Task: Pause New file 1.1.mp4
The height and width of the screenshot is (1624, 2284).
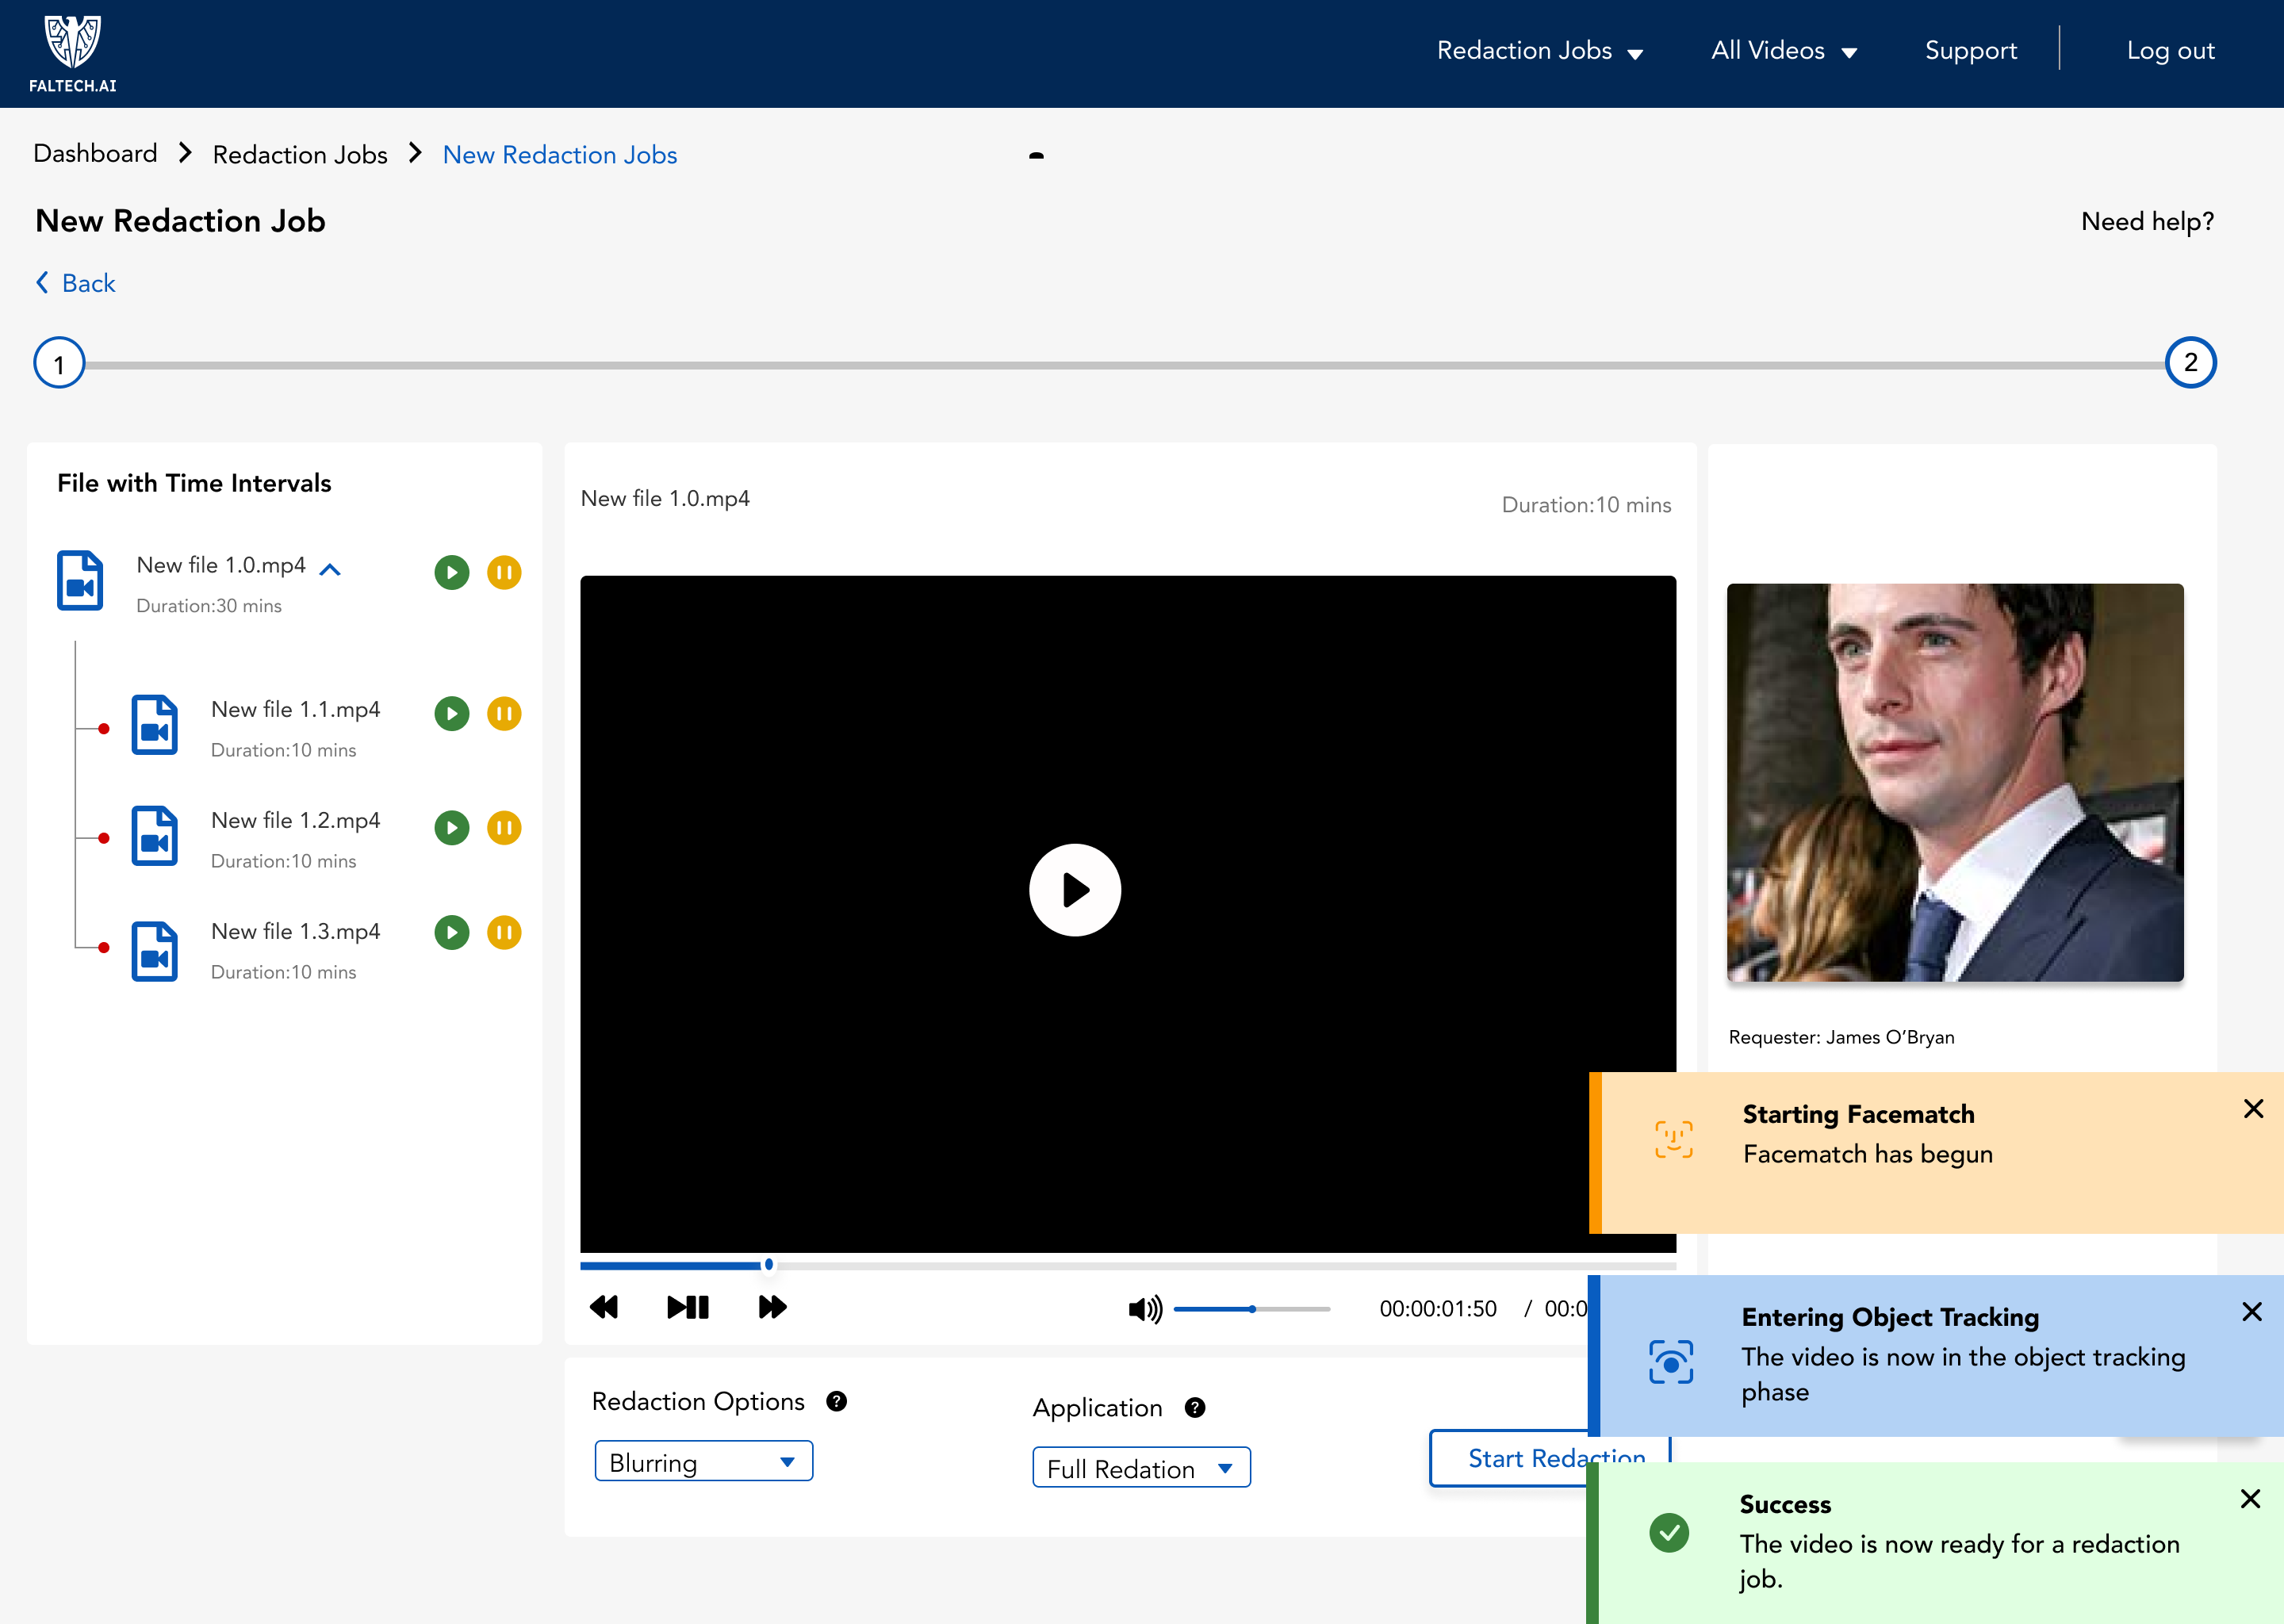Action: (504, 714)
